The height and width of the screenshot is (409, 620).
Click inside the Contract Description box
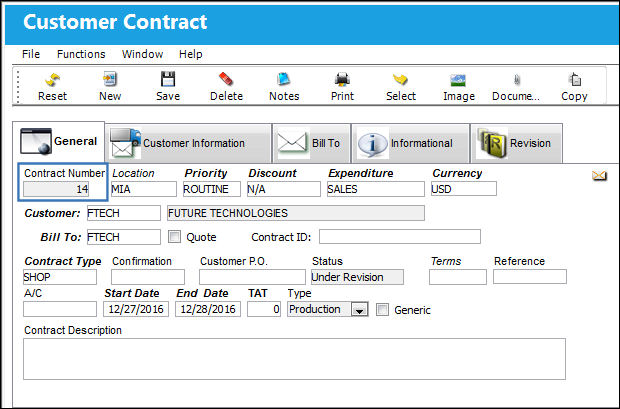(x=295, y=359)
